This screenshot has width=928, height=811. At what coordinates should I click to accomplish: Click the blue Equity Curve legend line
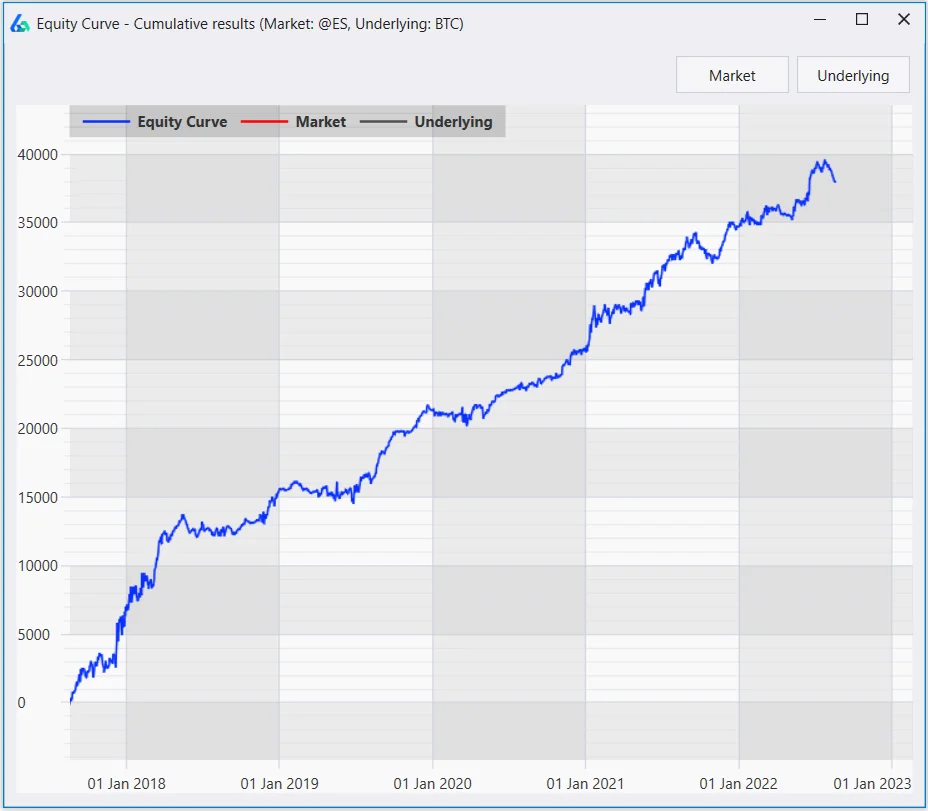point(106,122)
